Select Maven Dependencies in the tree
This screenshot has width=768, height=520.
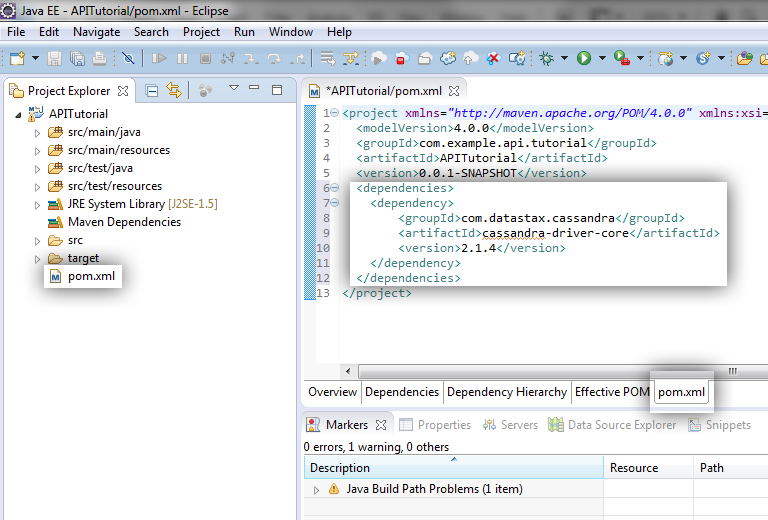(x=124, y=222)
